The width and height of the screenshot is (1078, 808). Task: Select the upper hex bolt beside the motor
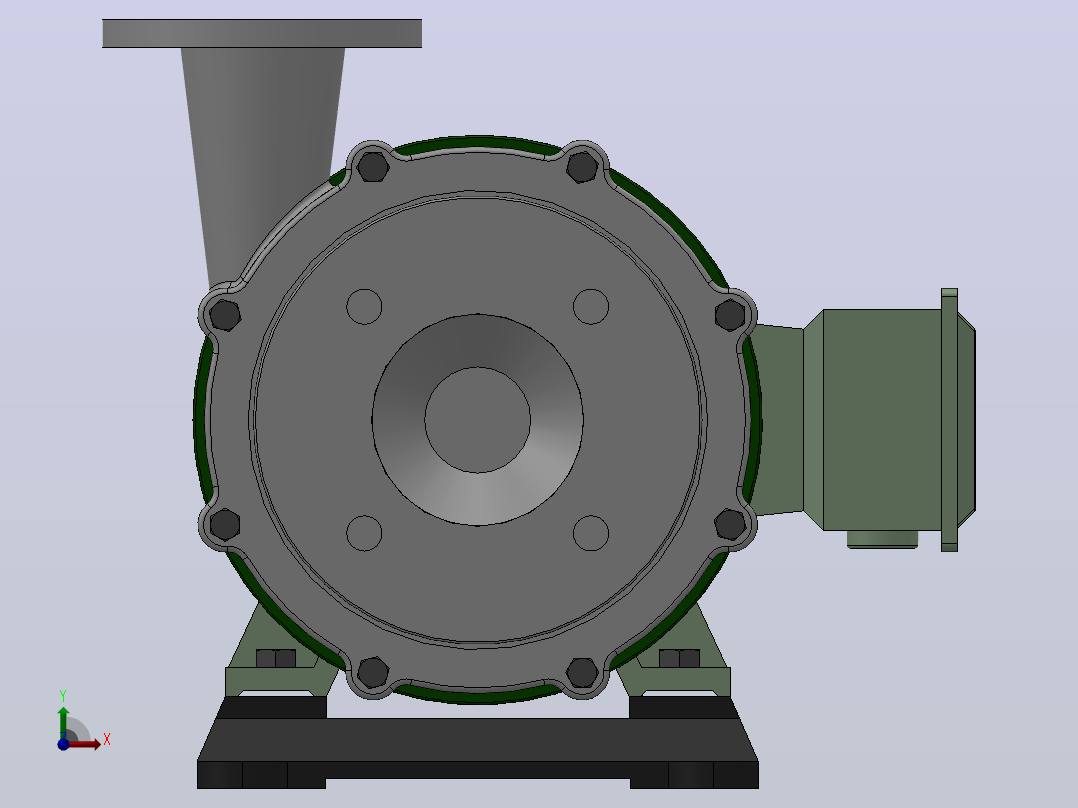coord(729,316)
